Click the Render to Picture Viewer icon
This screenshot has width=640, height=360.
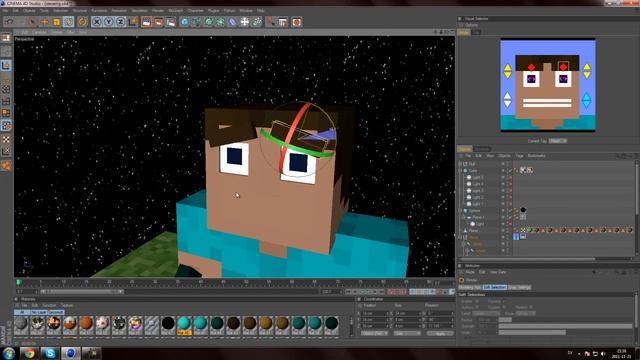tap(158, 22)
